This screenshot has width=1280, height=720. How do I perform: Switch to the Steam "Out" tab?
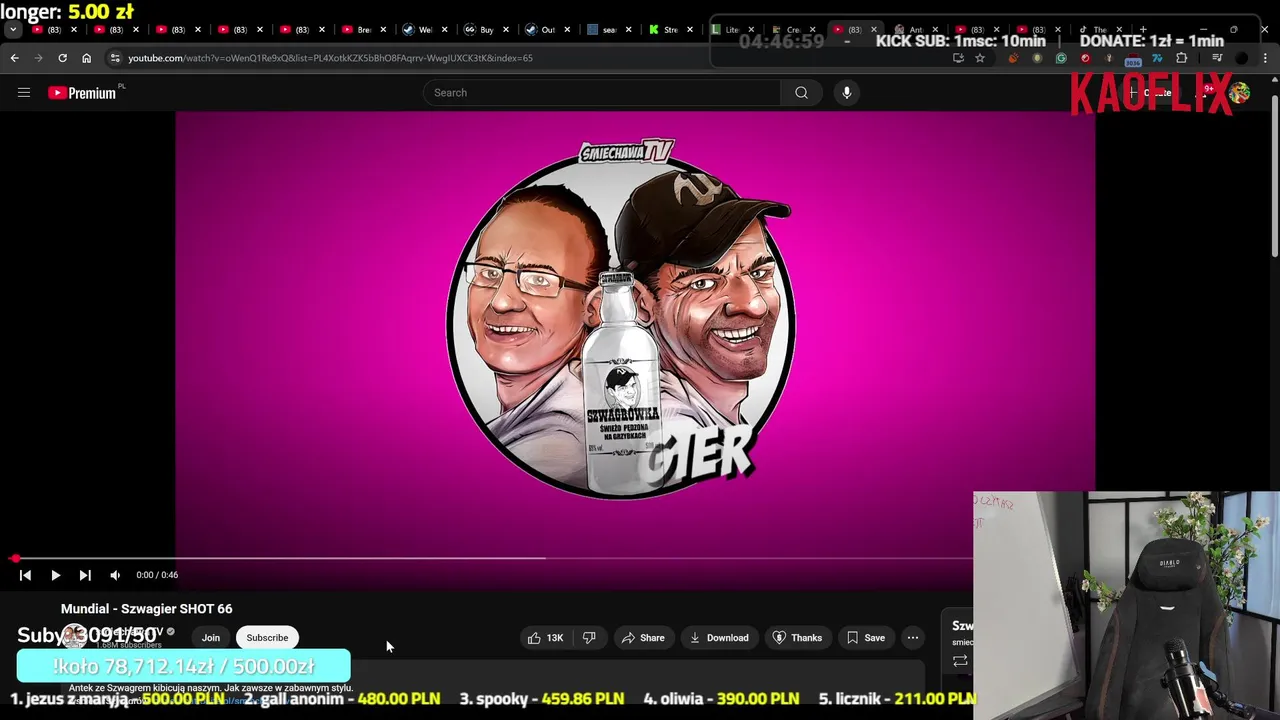pos(547,30)
